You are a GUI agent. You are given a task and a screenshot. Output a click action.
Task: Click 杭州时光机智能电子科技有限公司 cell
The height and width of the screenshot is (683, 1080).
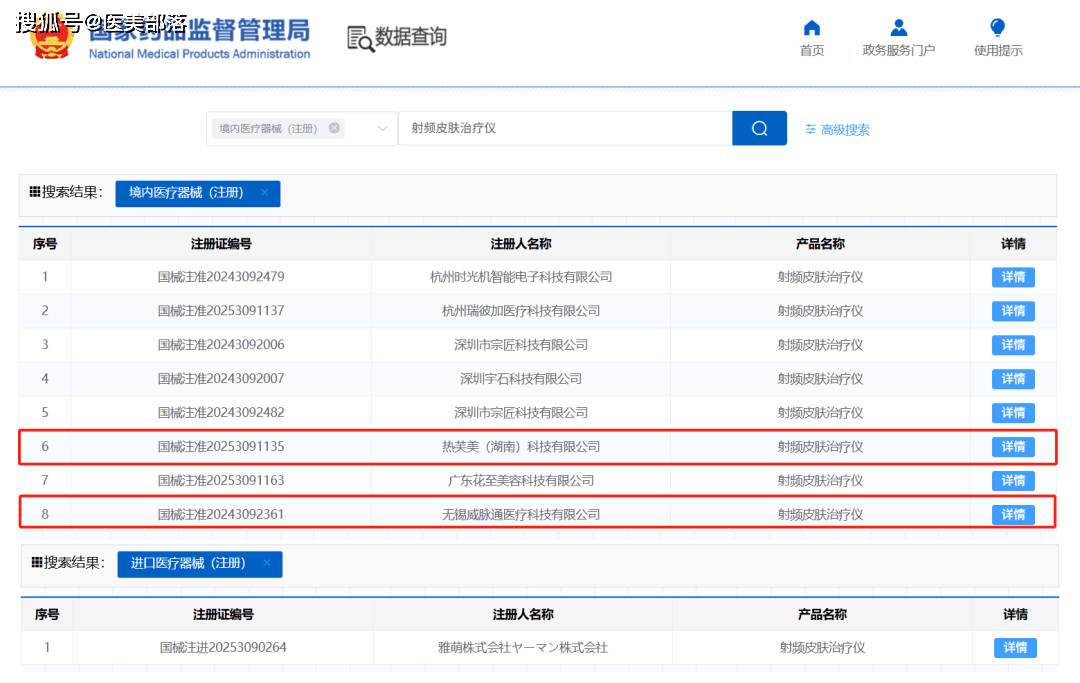coord(521,277)
